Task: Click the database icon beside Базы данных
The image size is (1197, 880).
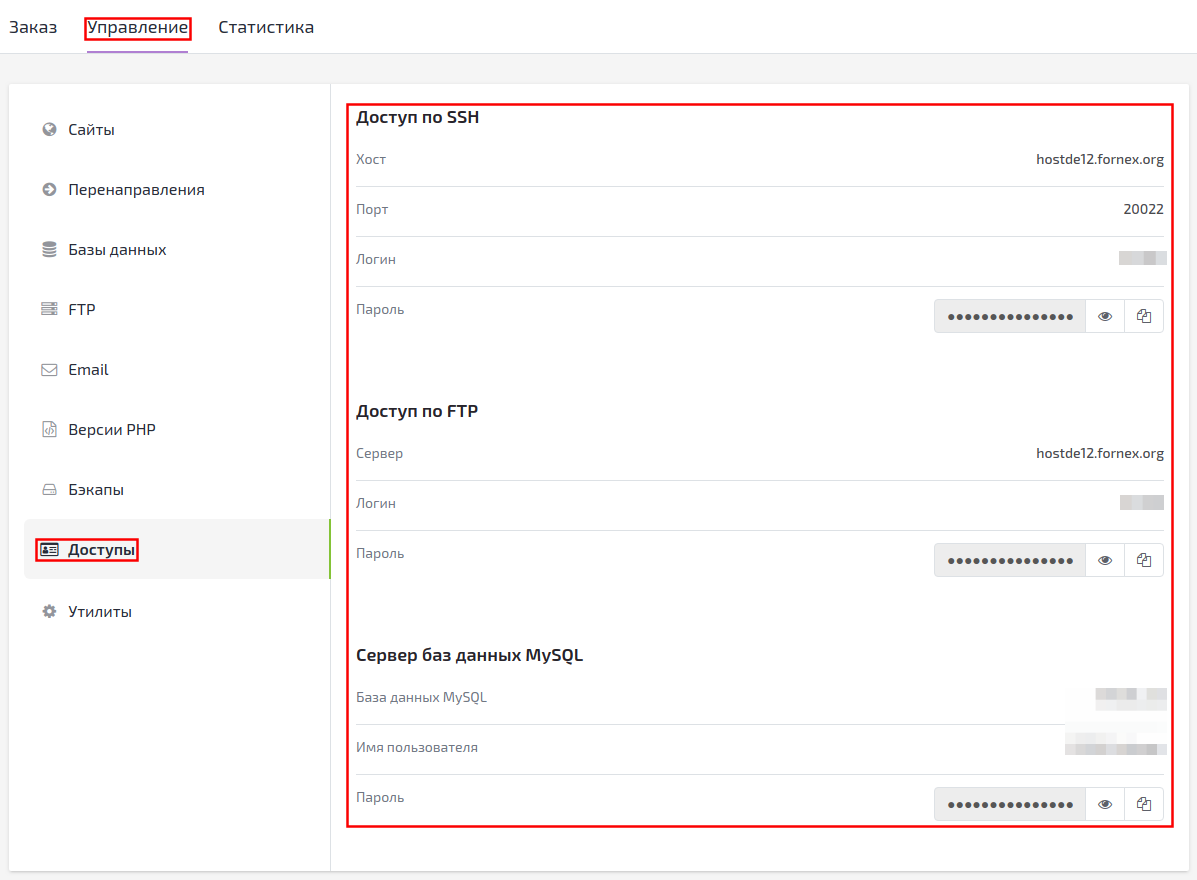Action: 49,249
